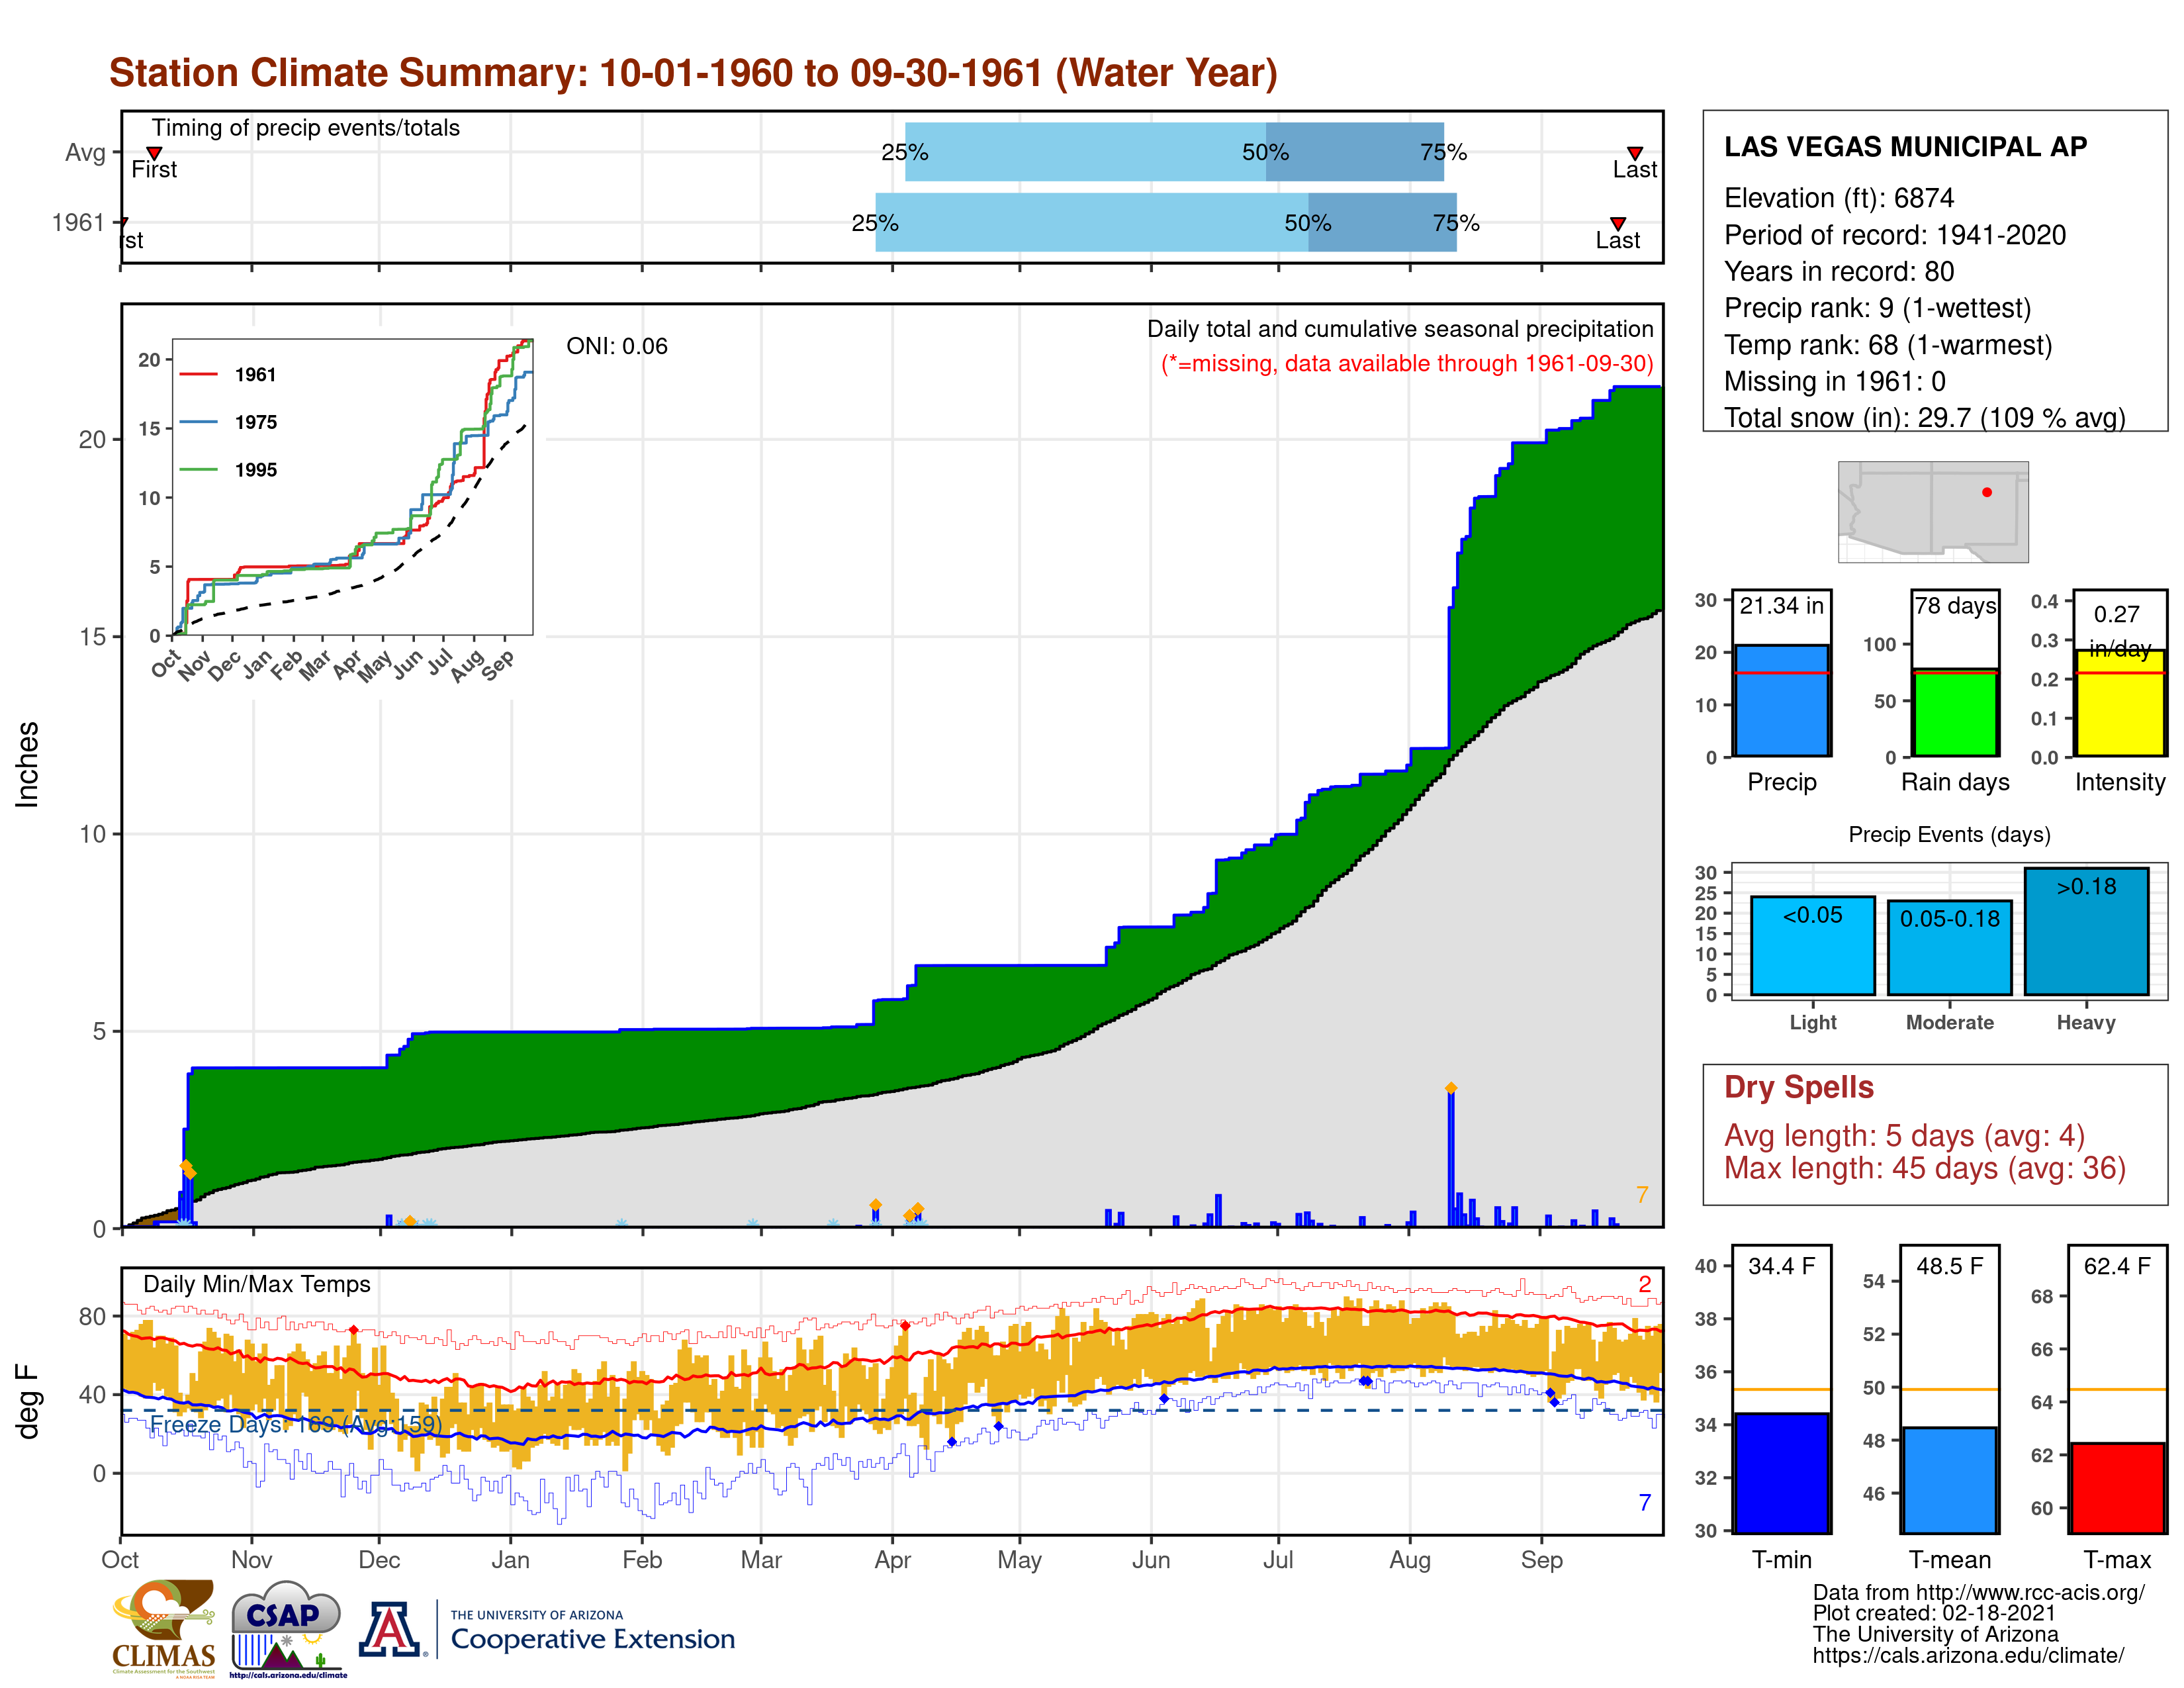Click the 'LAS VEGAS MUNICIPAL AP' station name
This screenshot has width=2184, height=1688.
click(1906, 147)
